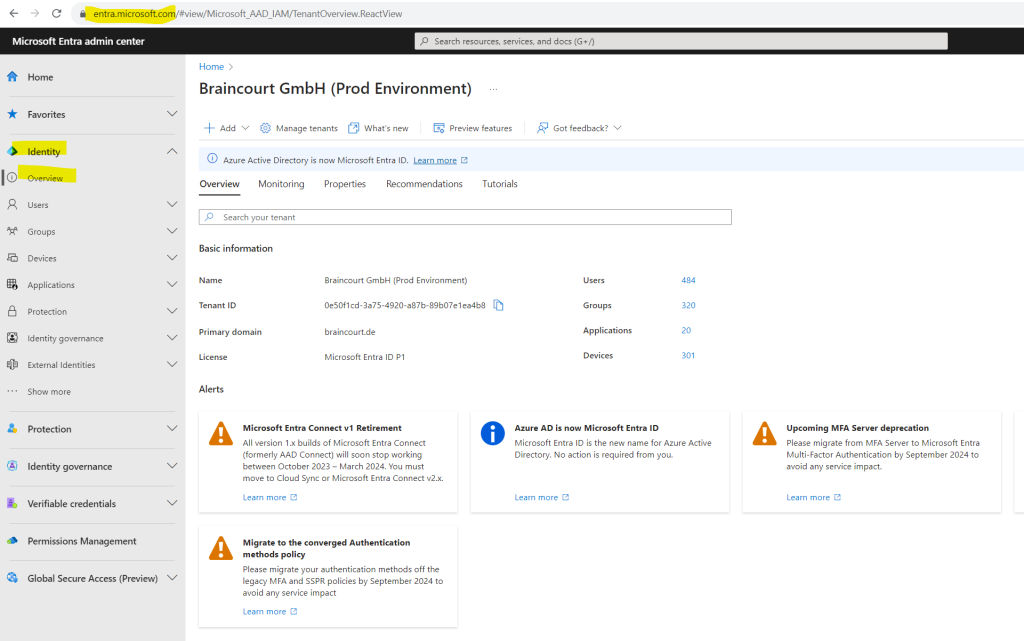Click the Protection lock icon under Identity
Viewport: 1024px width, 641px height.
[x=12, y=311]
